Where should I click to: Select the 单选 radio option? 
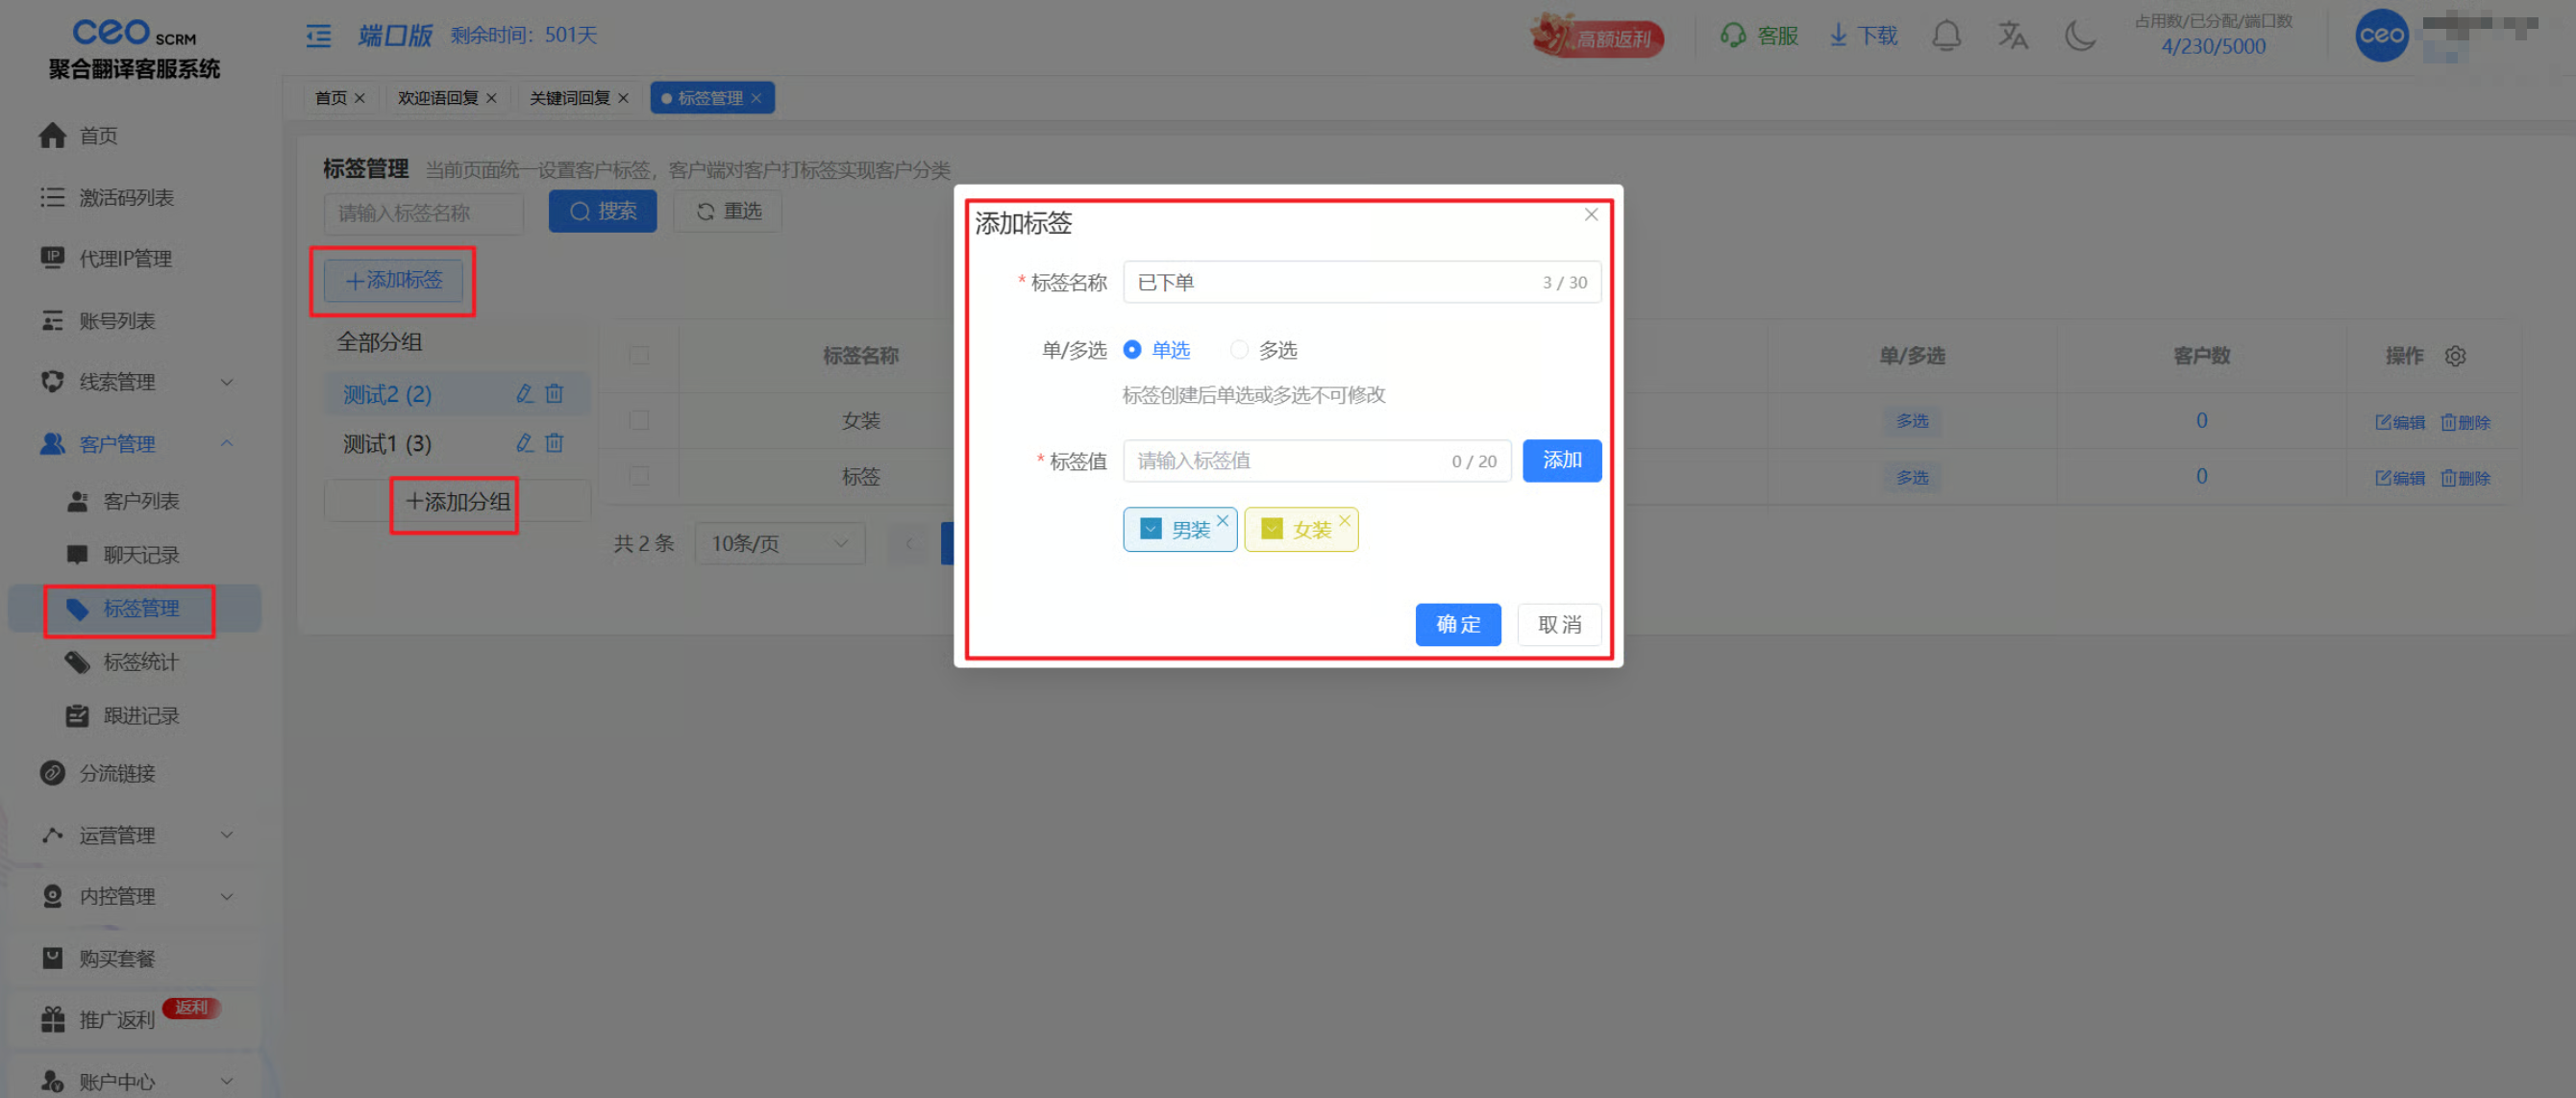1132,350
